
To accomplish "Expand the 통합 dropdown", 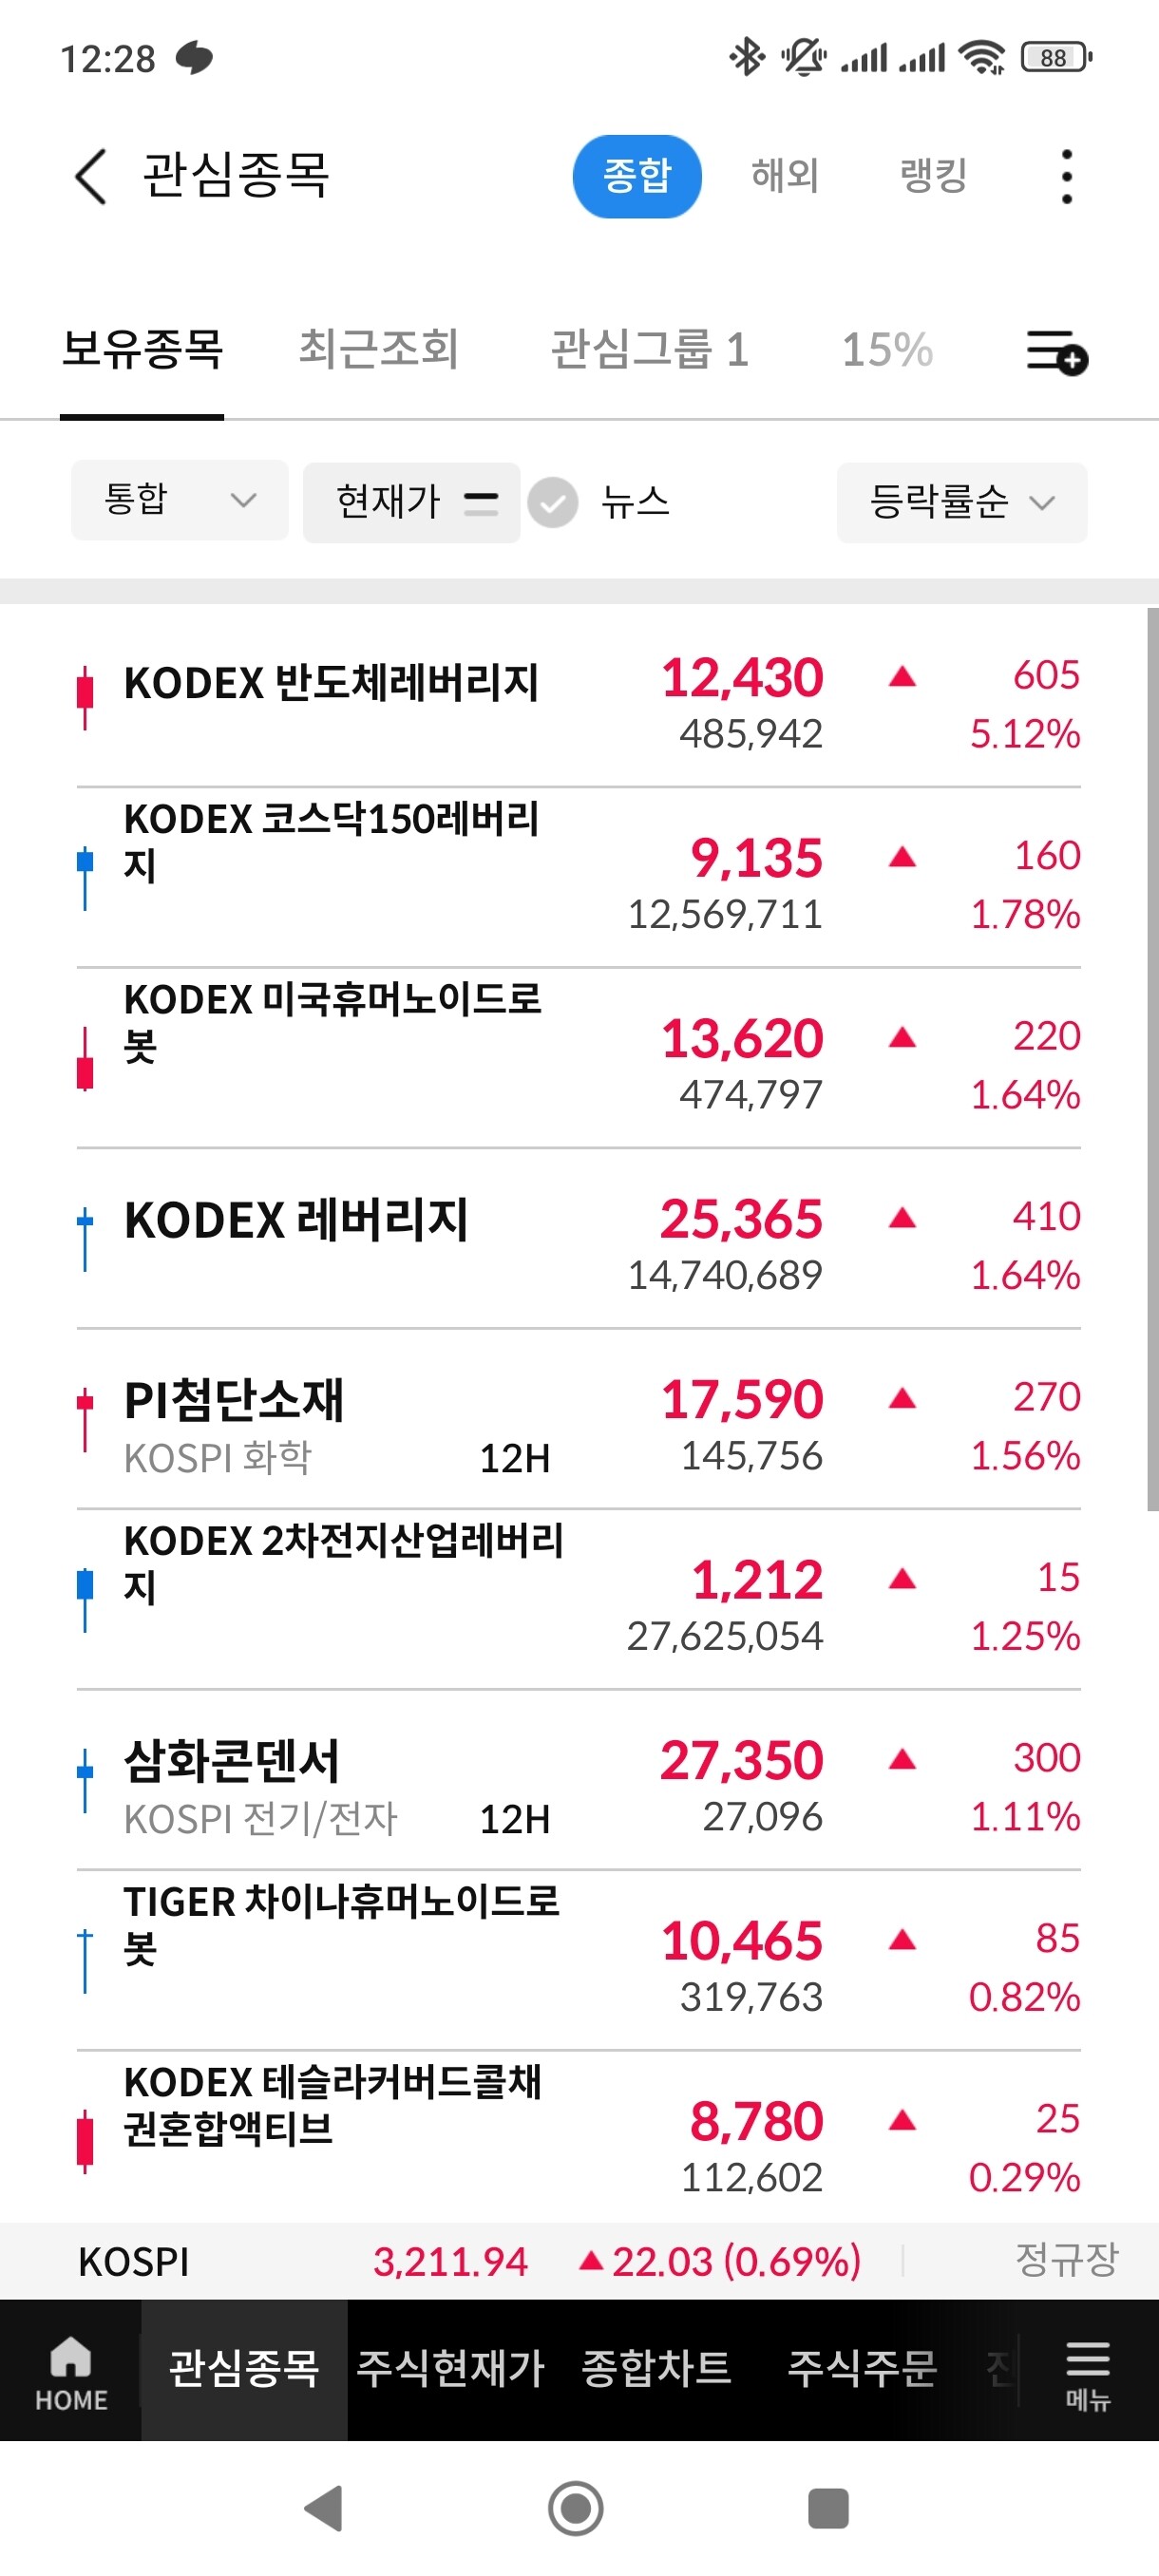I will (179, 500).
